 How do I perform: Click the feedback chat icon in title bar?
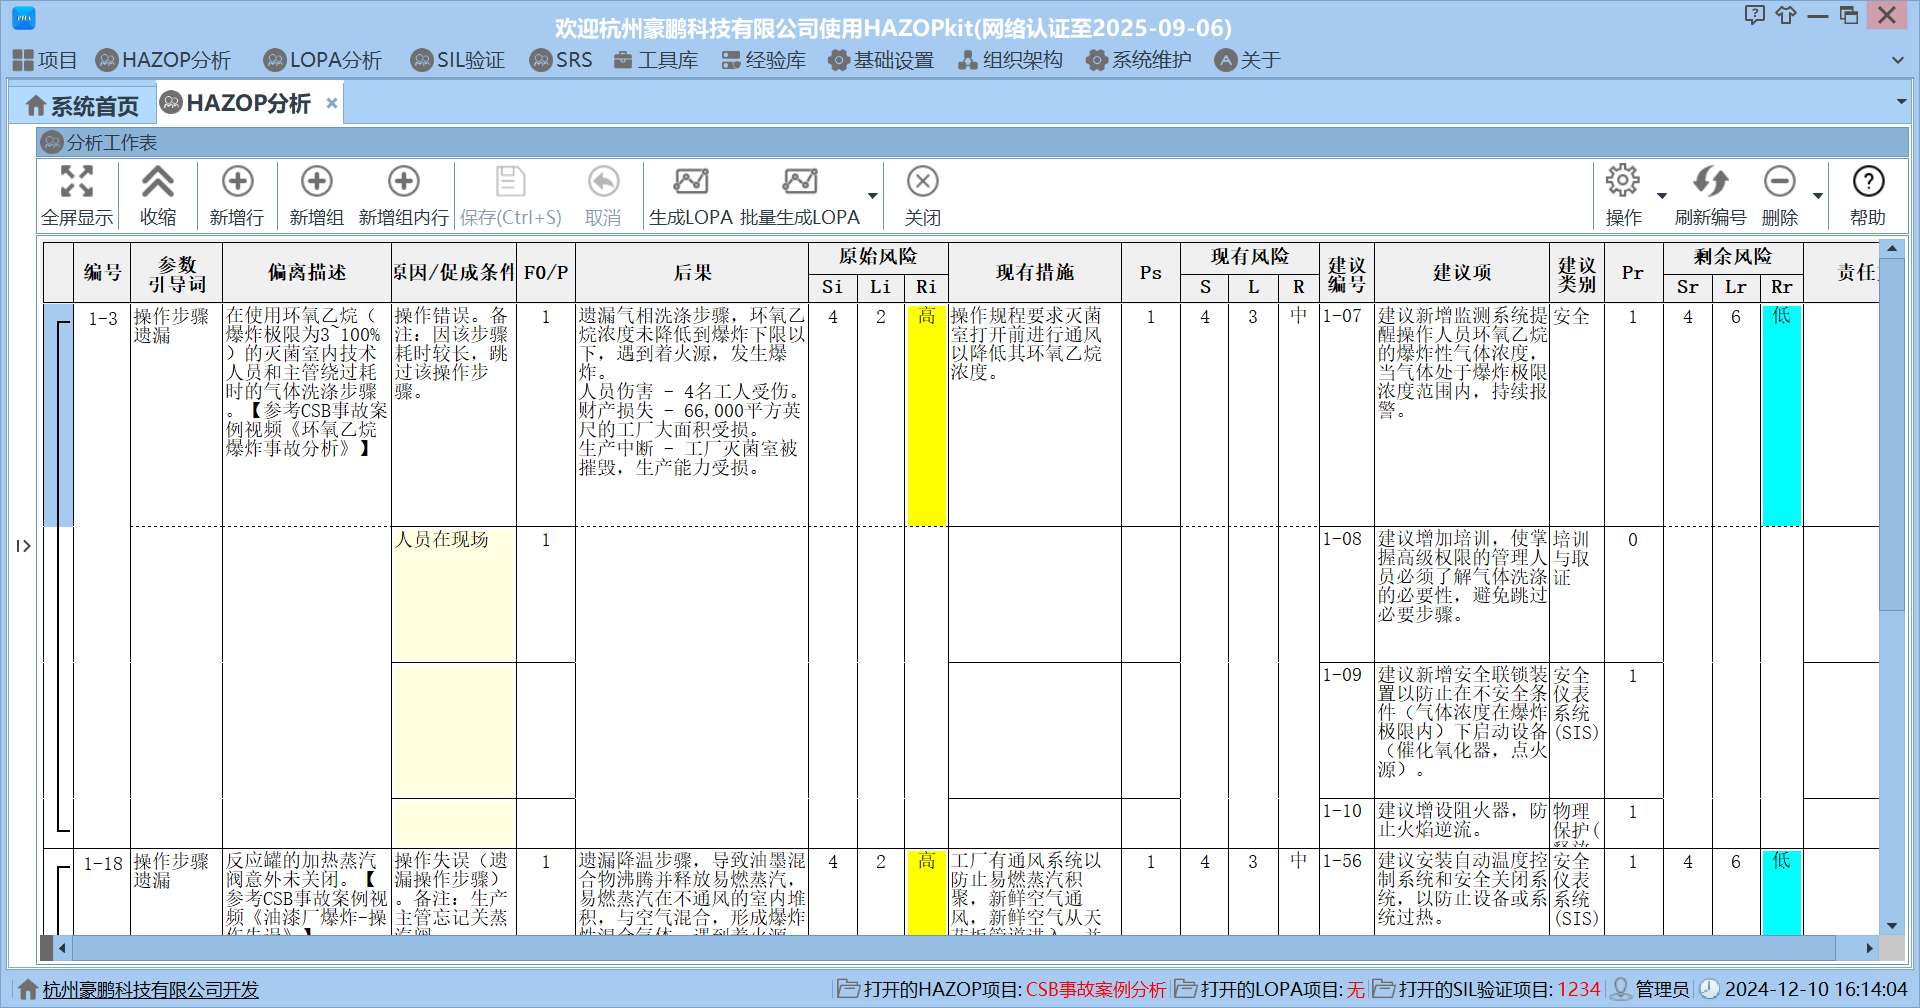coord(1754,15)
